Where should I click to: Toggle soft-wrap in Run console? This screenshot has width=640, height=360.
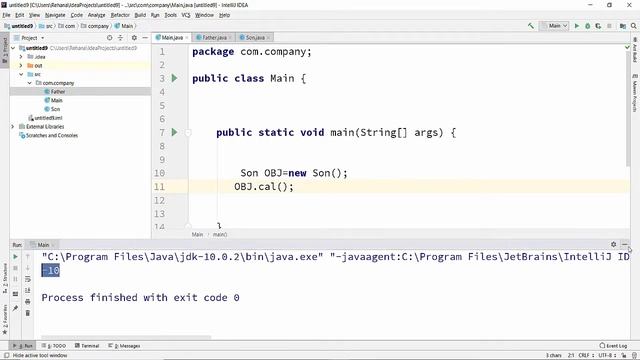[x=28, y=279]
